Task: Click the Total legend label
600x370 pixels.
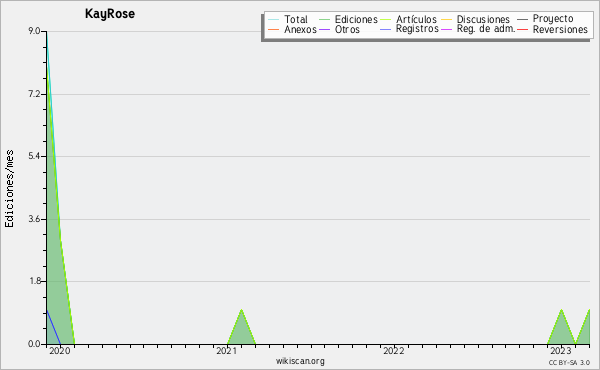Action: [x=296, y=19]
